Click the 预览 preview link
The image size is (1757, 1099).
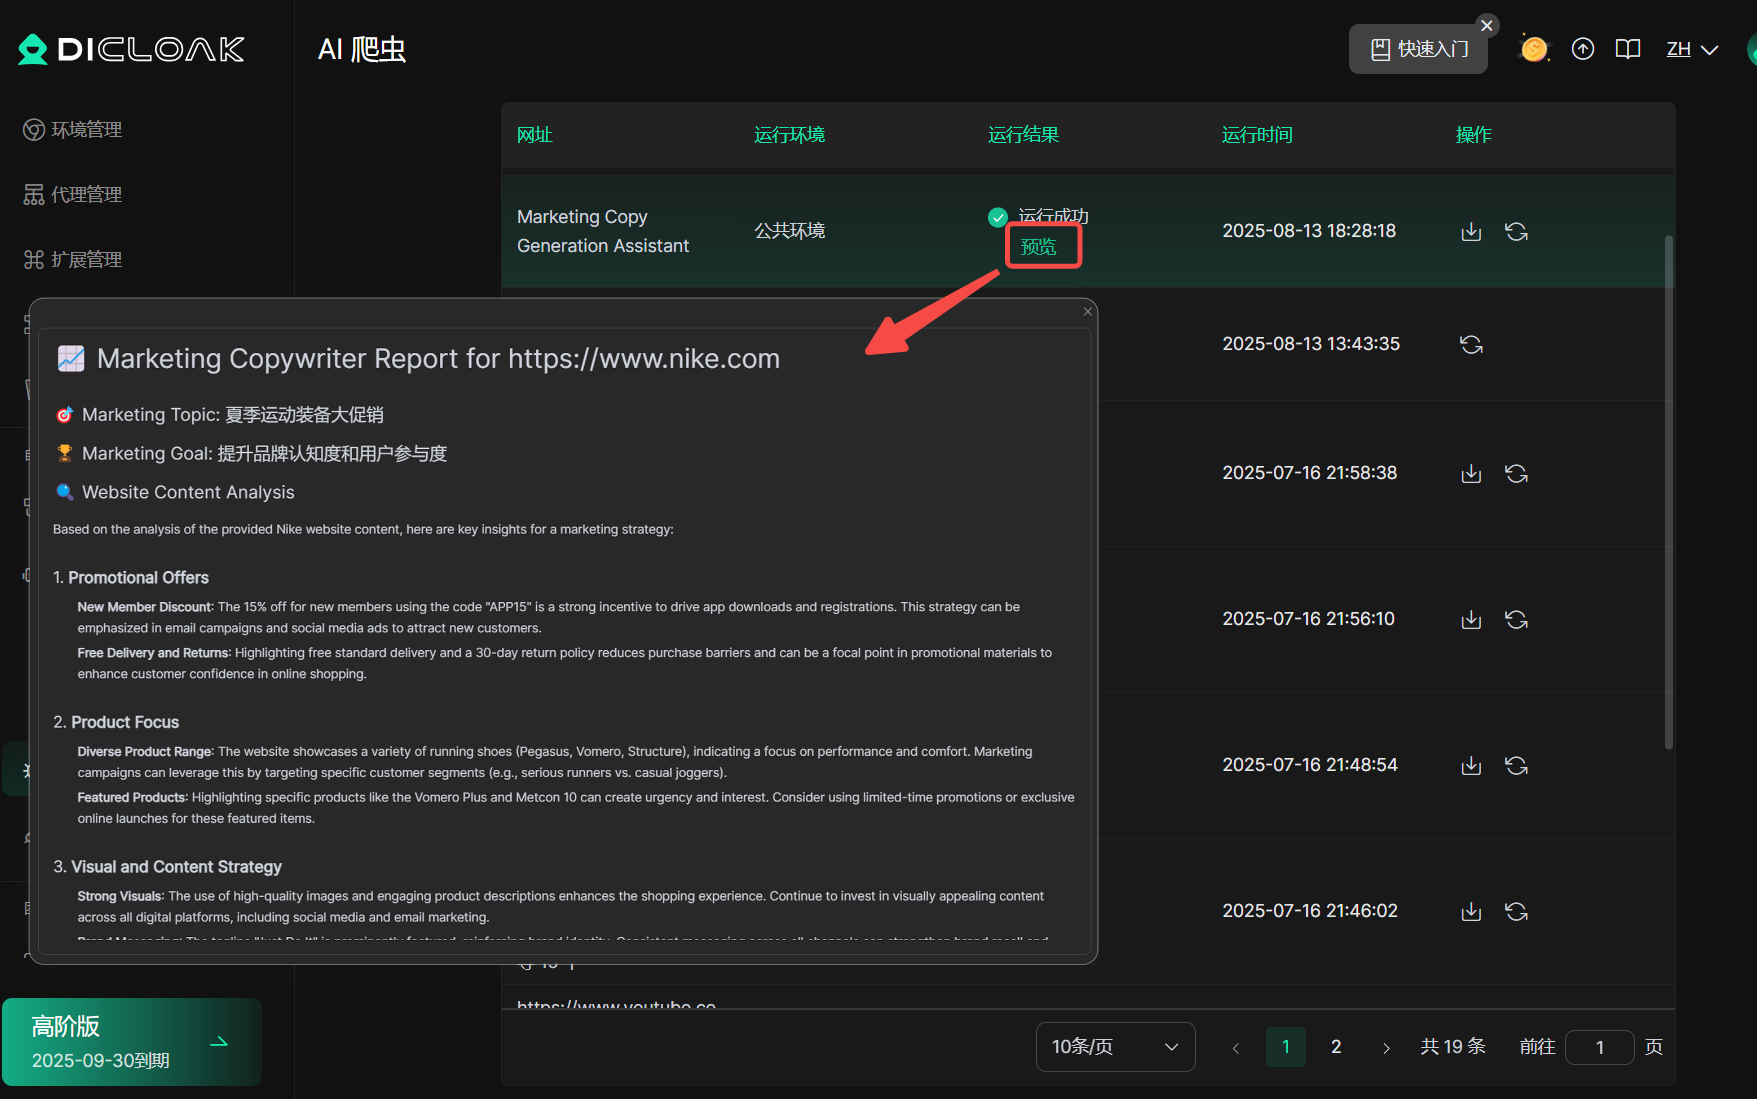(1039, 247)
